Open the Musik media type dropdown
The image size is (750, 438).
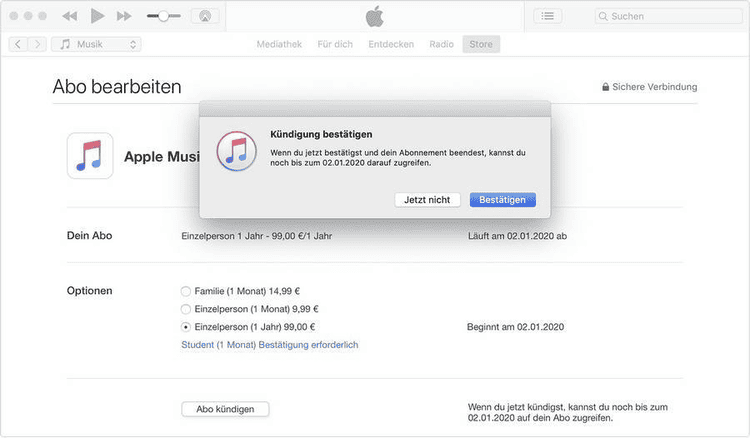[x=96, y=44]
